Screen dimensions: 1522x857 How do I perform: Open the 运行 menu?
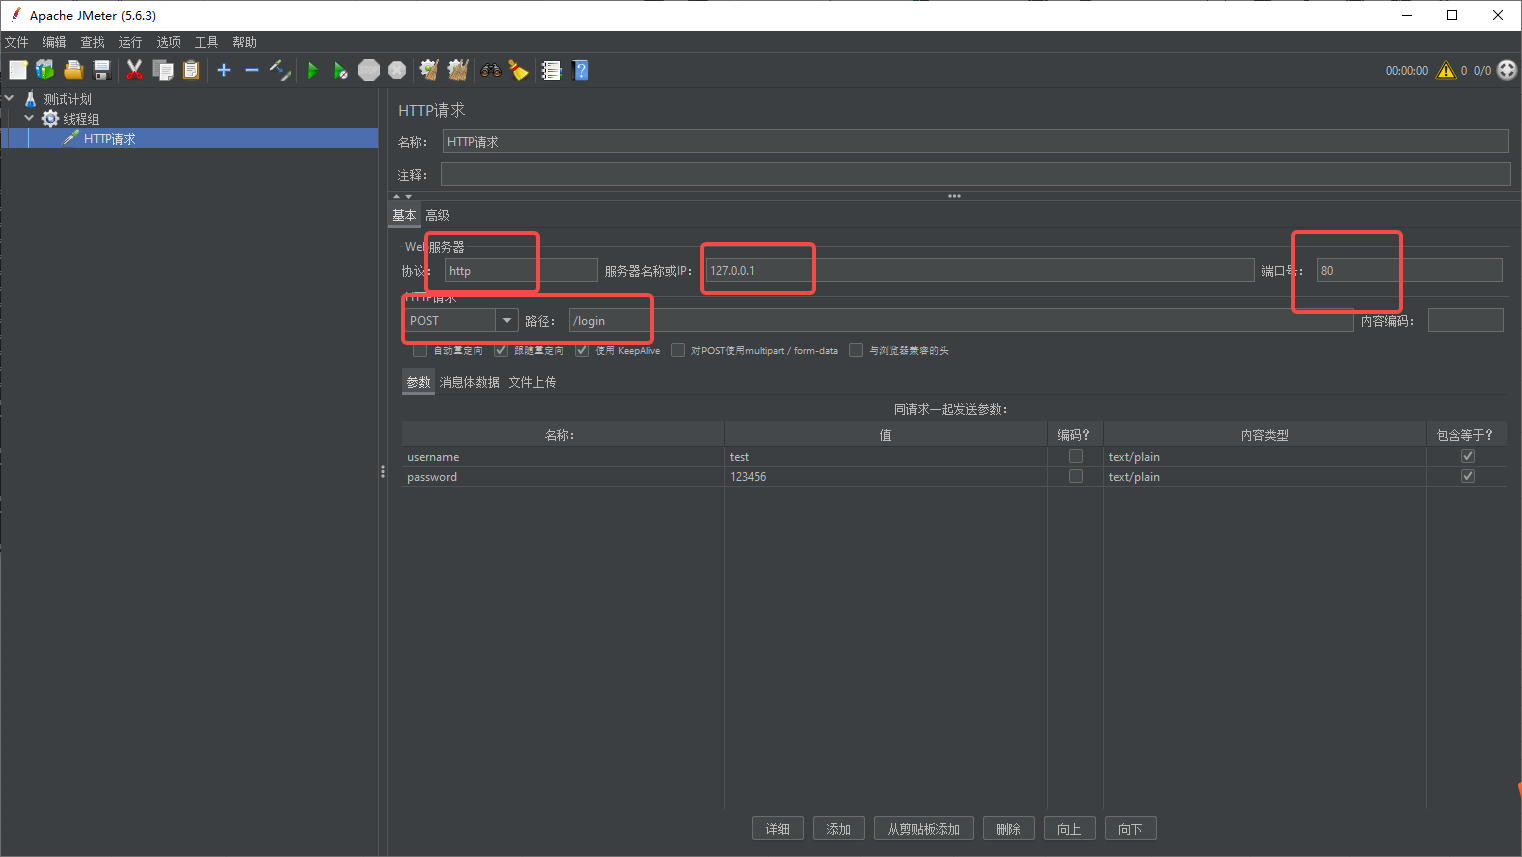[x=130, y=42]
